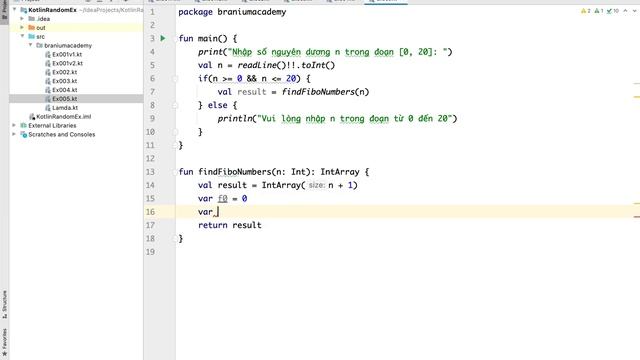
Task: Select the braniumacademy package label
Action: click(x=68, y=46)
